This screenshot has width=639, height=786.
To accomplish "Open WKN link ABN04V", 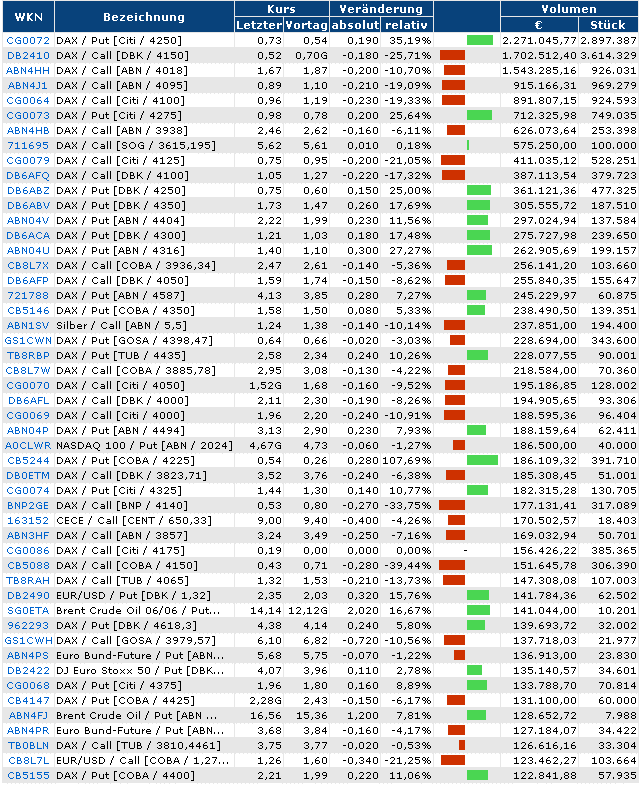I will 28,221.
